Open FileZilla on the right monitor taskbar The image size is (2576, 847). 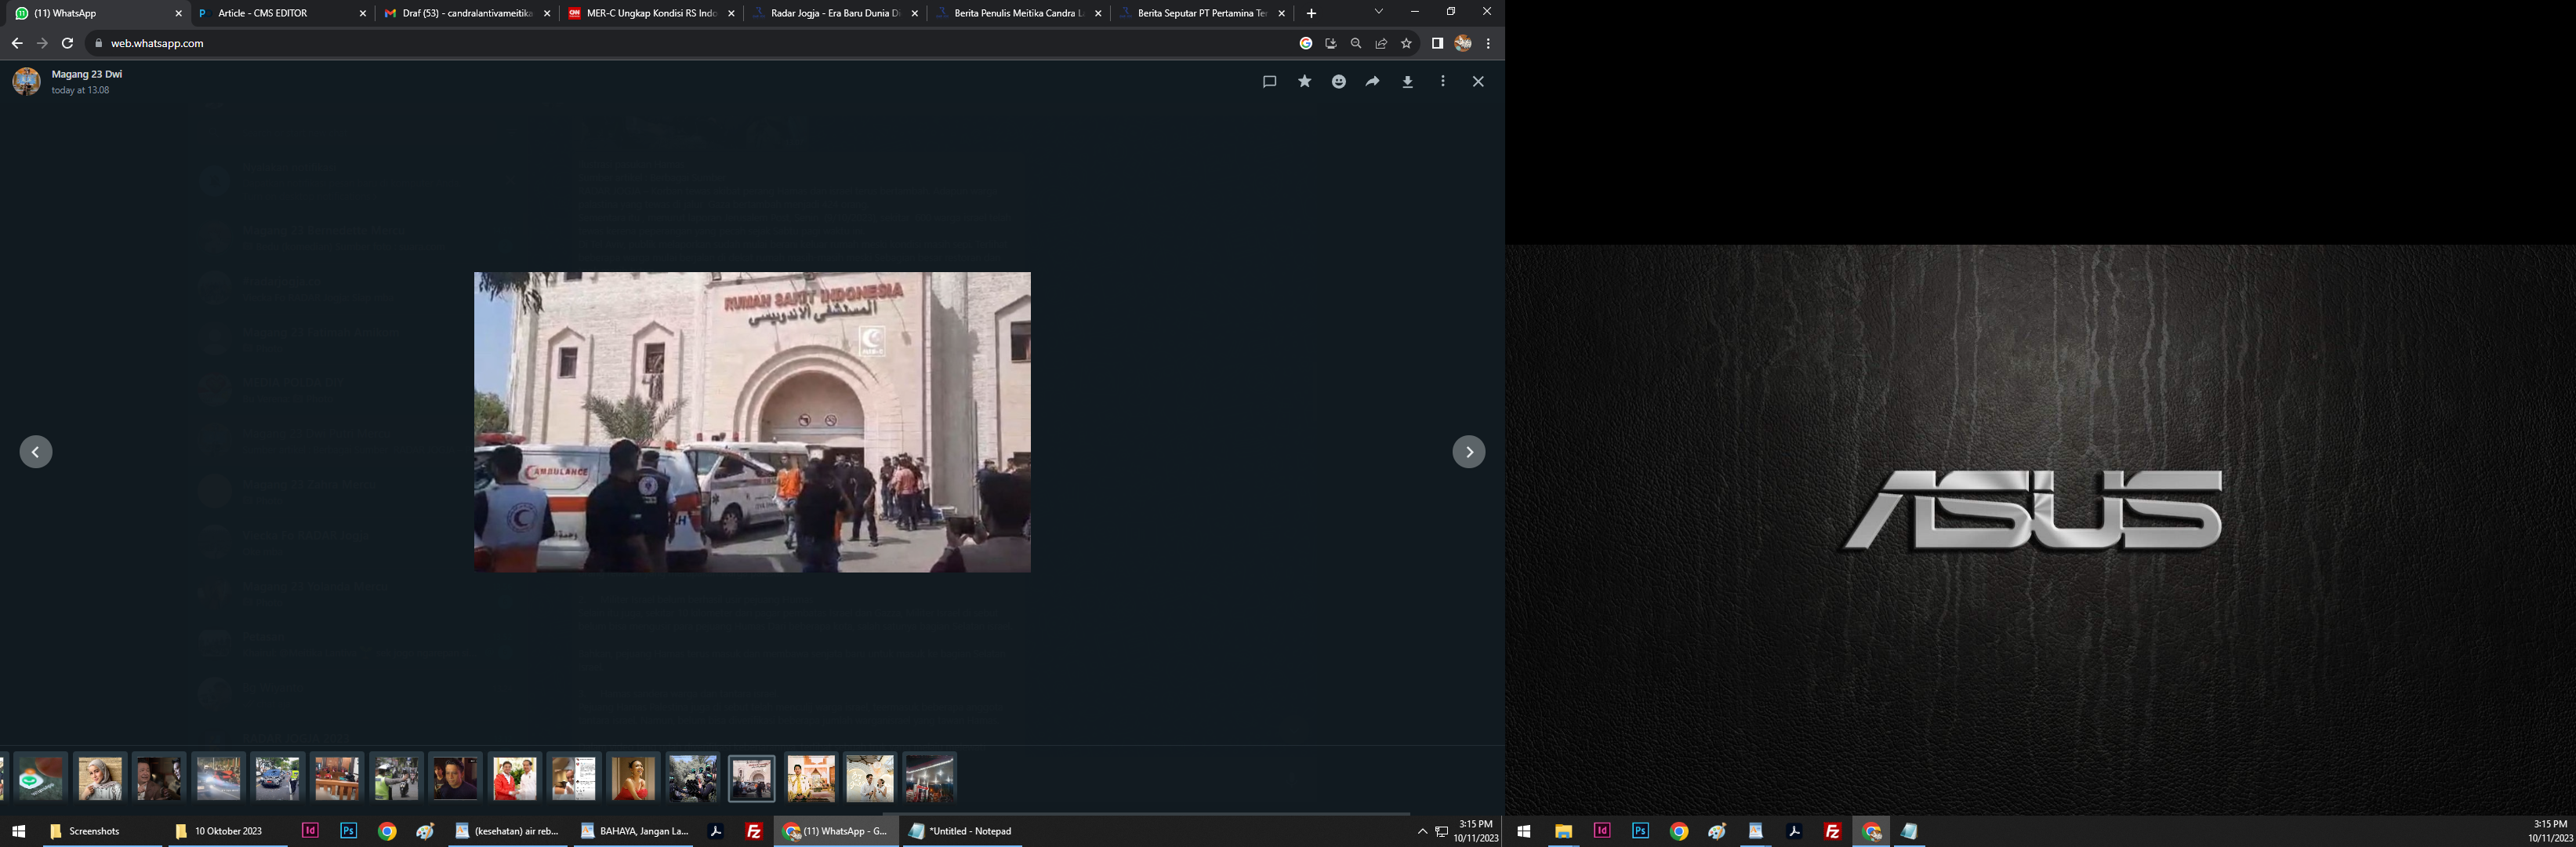tap(1832, 831)
